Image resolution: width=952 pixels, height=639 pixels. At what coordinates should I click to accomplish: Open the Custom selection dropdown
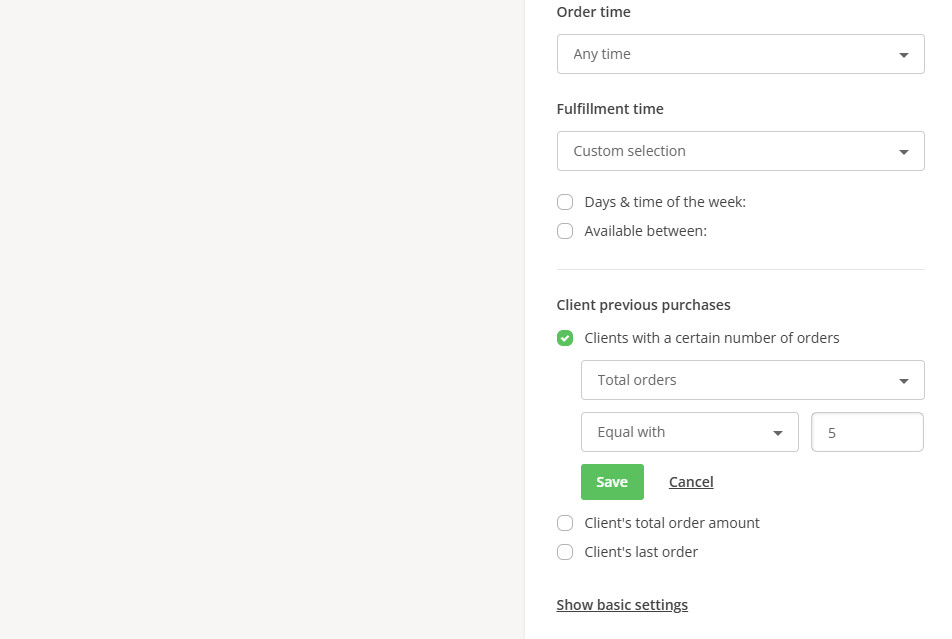click(x=740, y=151)
